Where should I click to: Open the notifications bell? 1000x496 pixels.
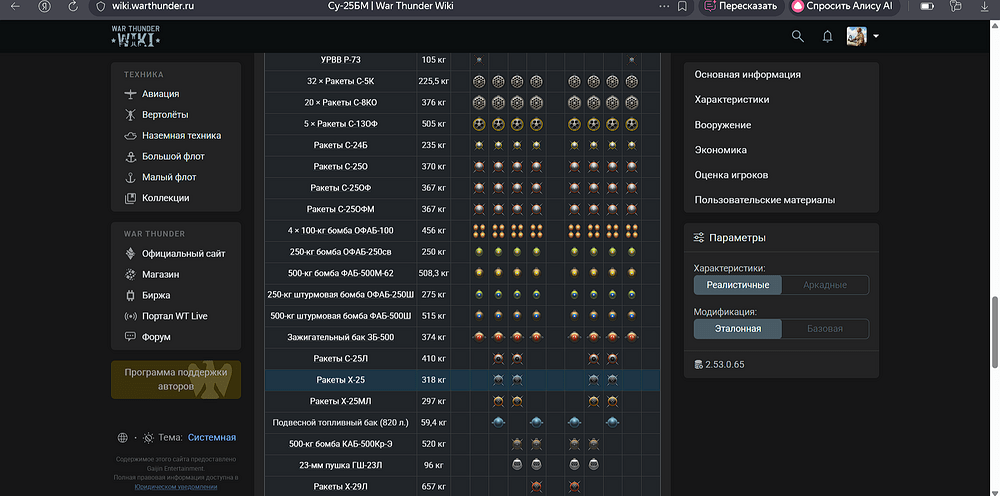pos(827,37)
